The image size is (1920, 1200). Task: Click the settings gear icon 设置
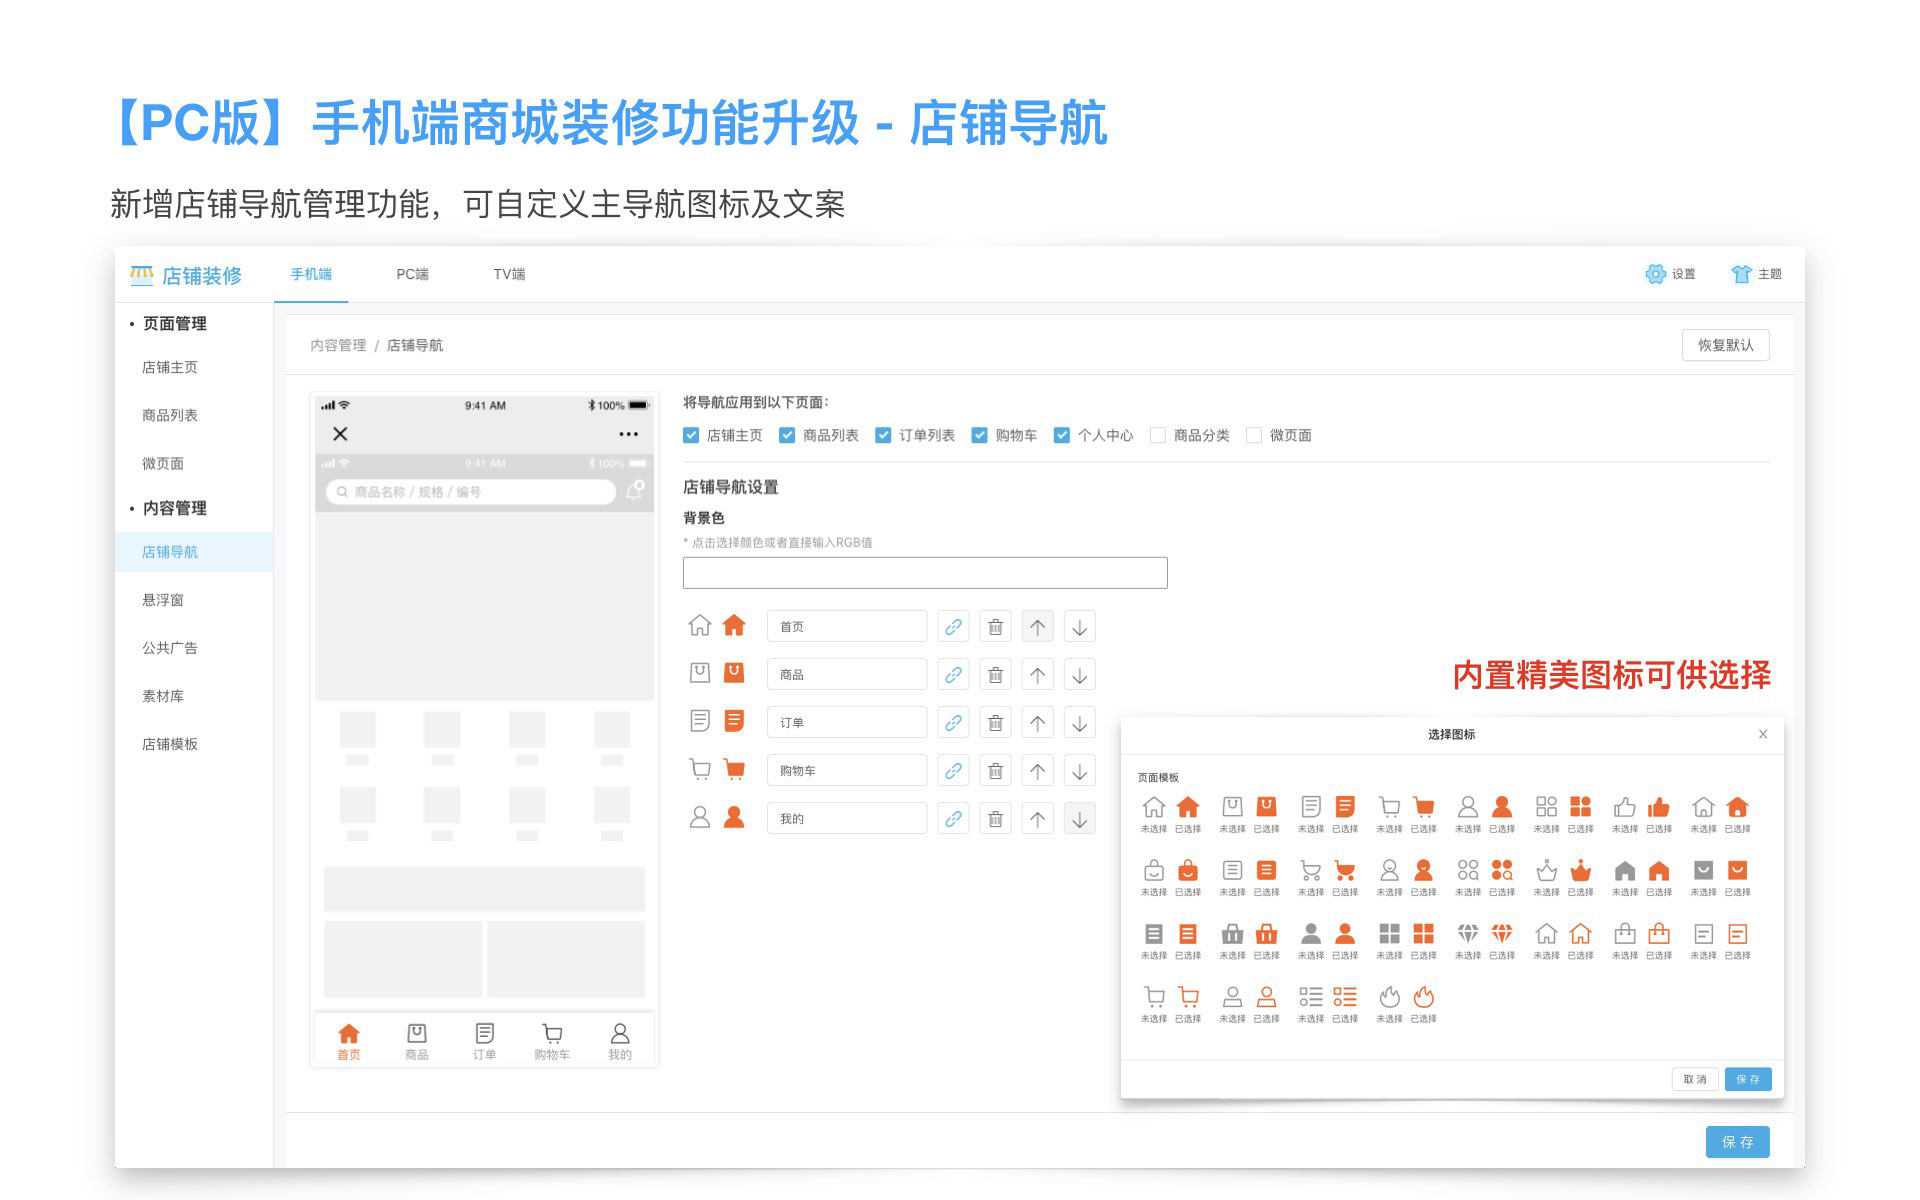[1656, 274]
